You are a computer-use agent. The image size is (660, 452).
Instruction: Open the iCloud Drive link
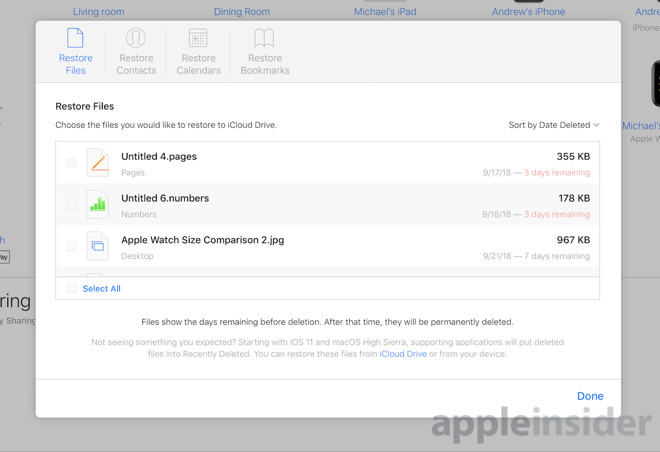pyautogui.click(x=403, y=354)
